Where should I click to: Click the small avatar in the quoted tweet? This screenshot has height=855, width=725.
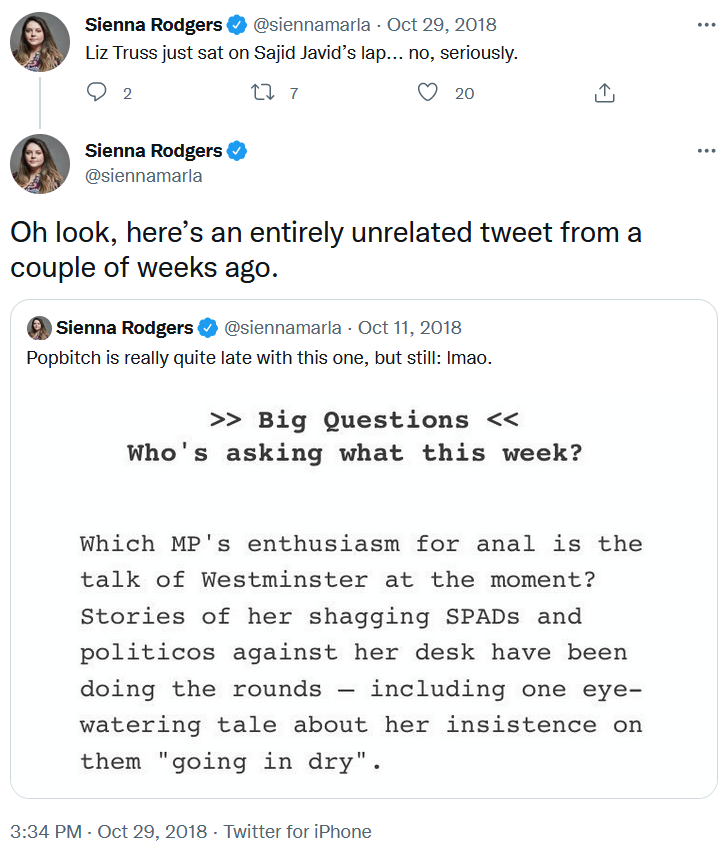39,328
